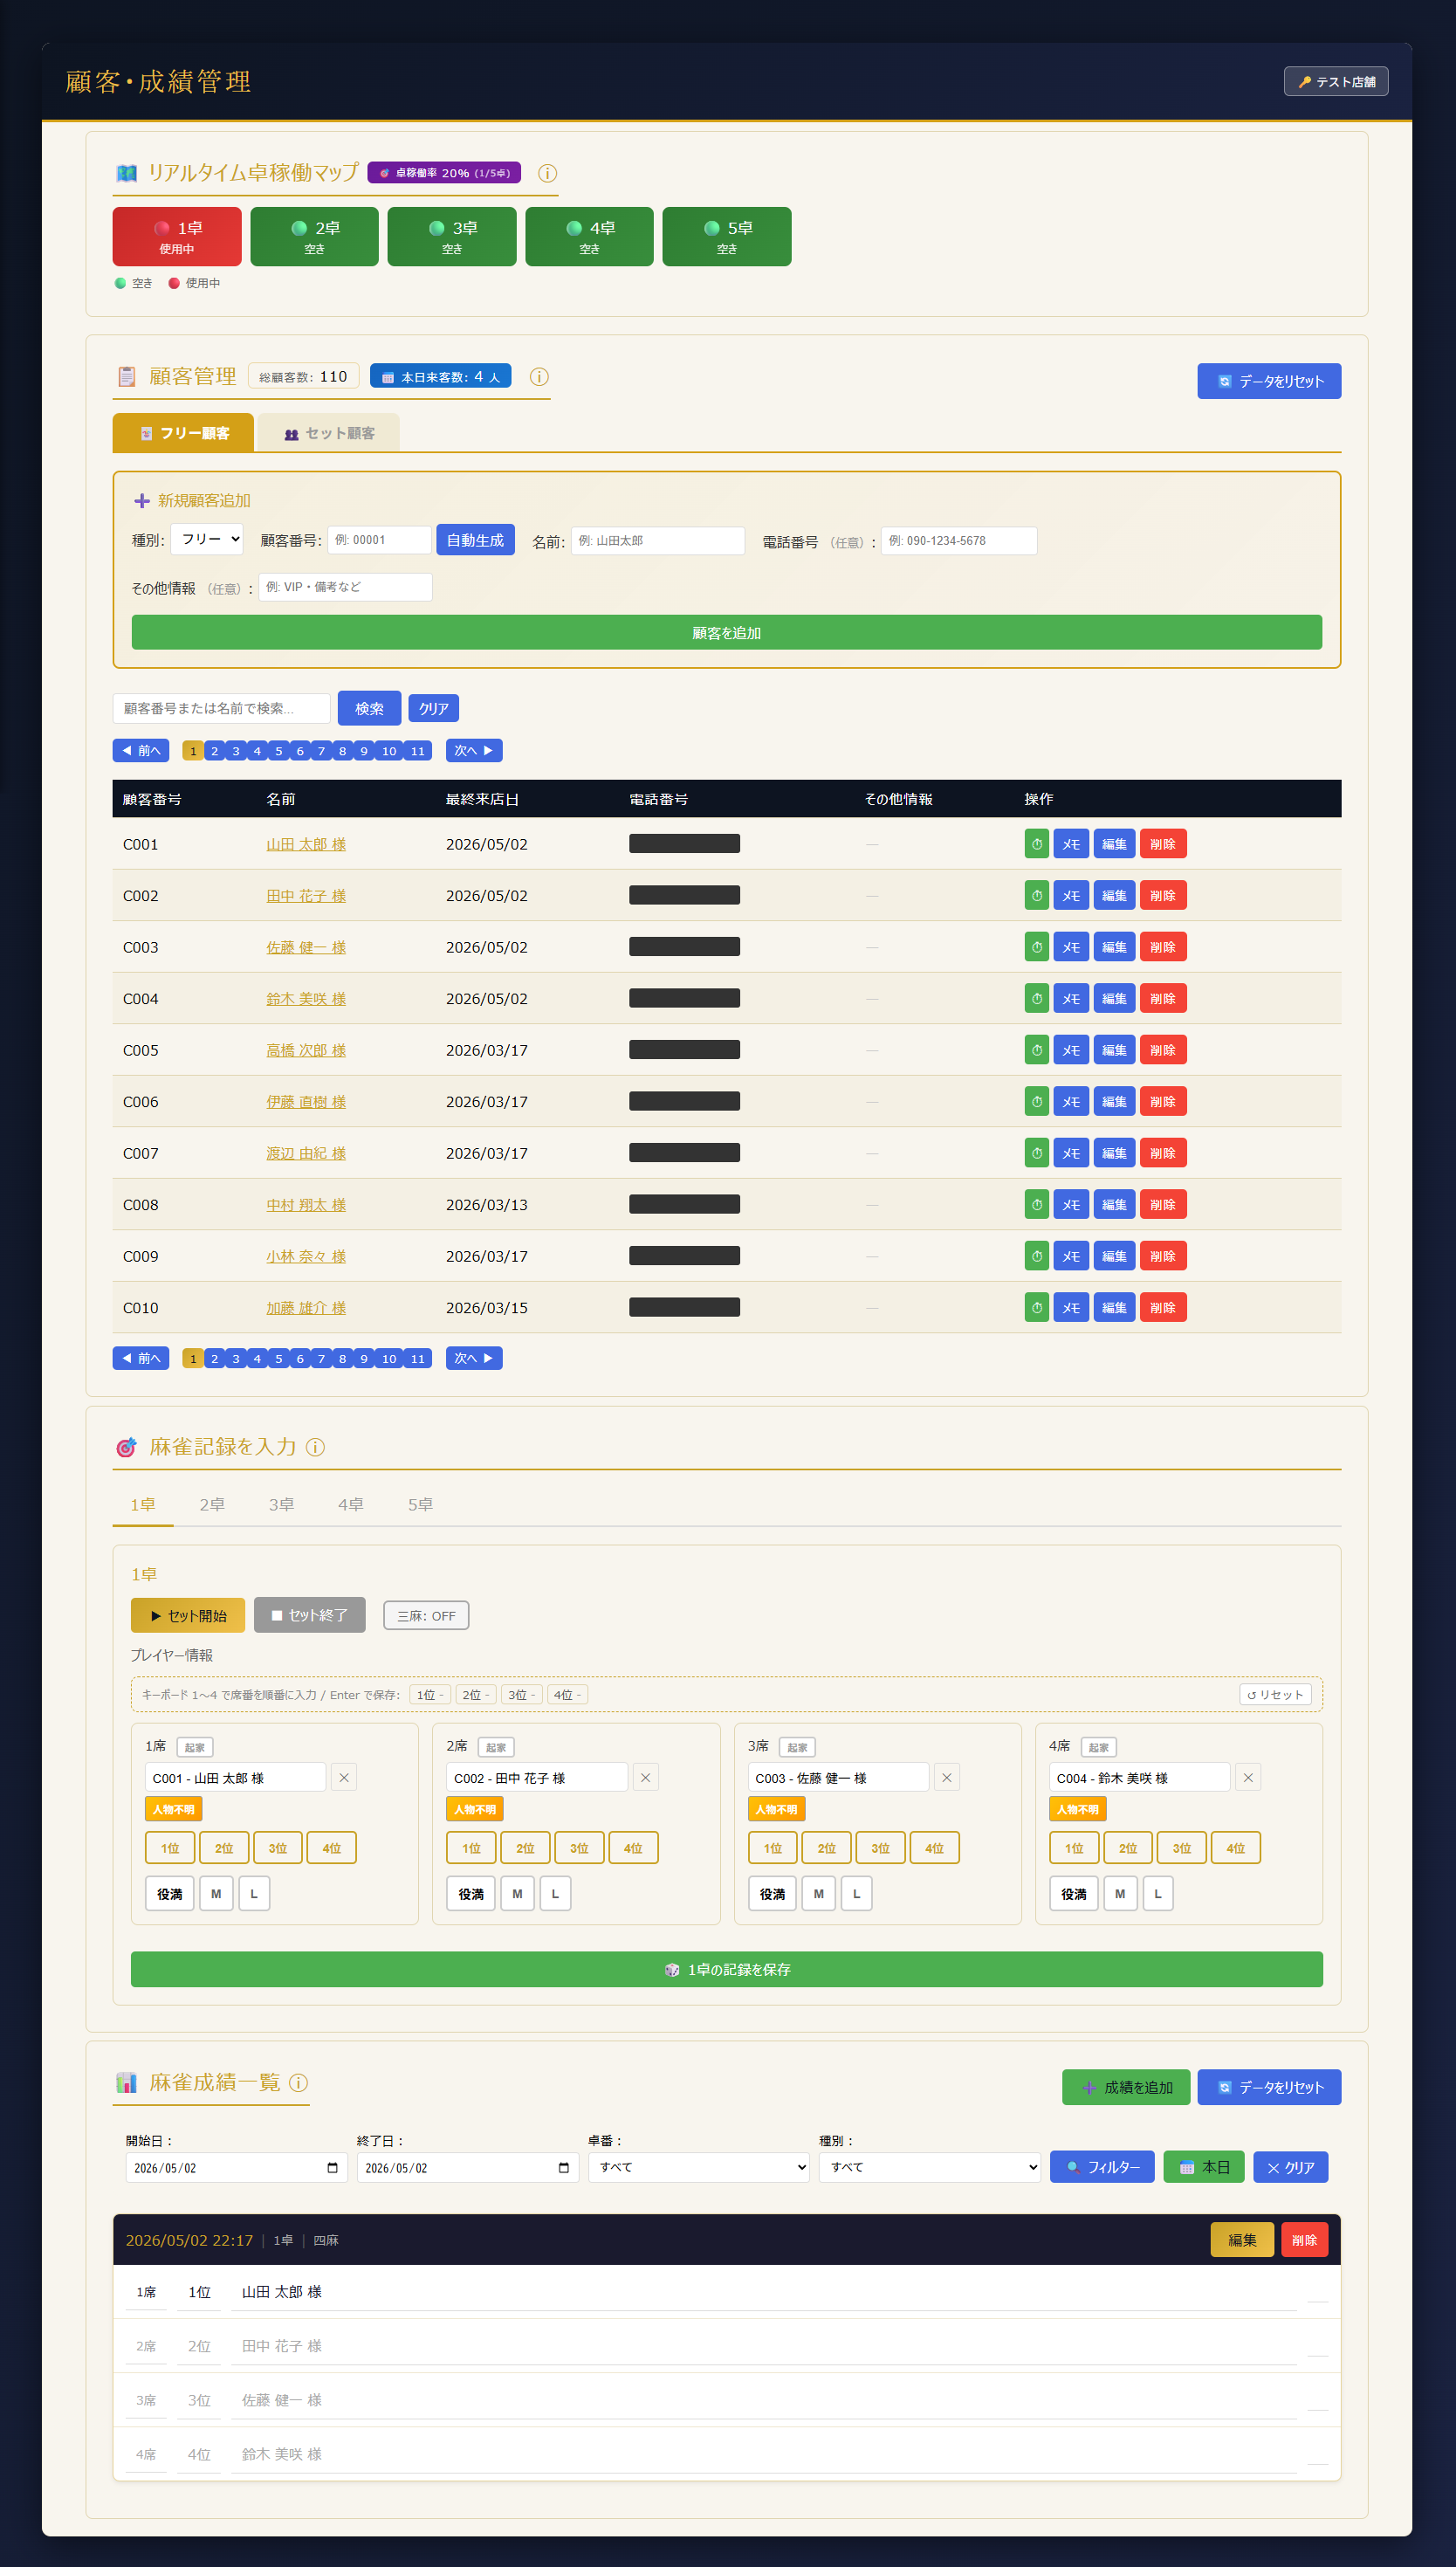Click timer icon in row C001
Image resolution: width=1456 pixels, height=2567 pixels.
(x=1036, y=844)
